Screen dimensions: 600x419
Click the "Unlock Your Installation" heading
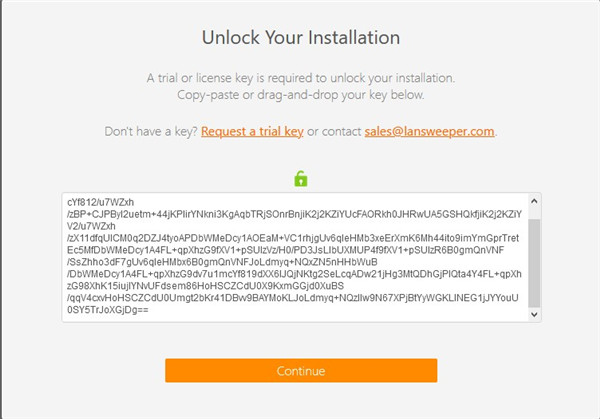300,38
